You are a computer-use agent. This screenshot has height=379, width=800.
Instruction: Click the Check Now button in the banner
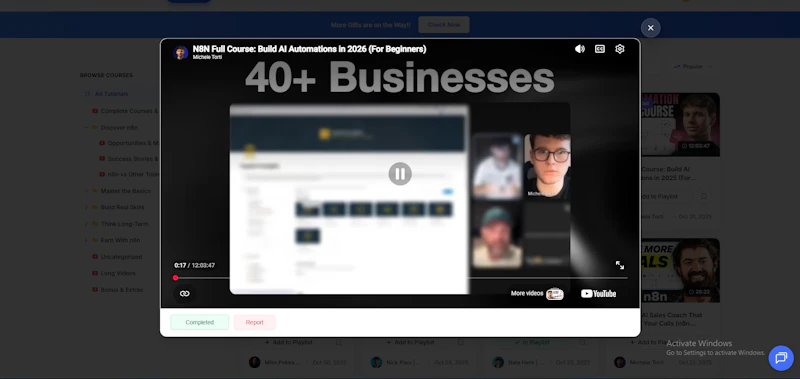pos(444,24)
